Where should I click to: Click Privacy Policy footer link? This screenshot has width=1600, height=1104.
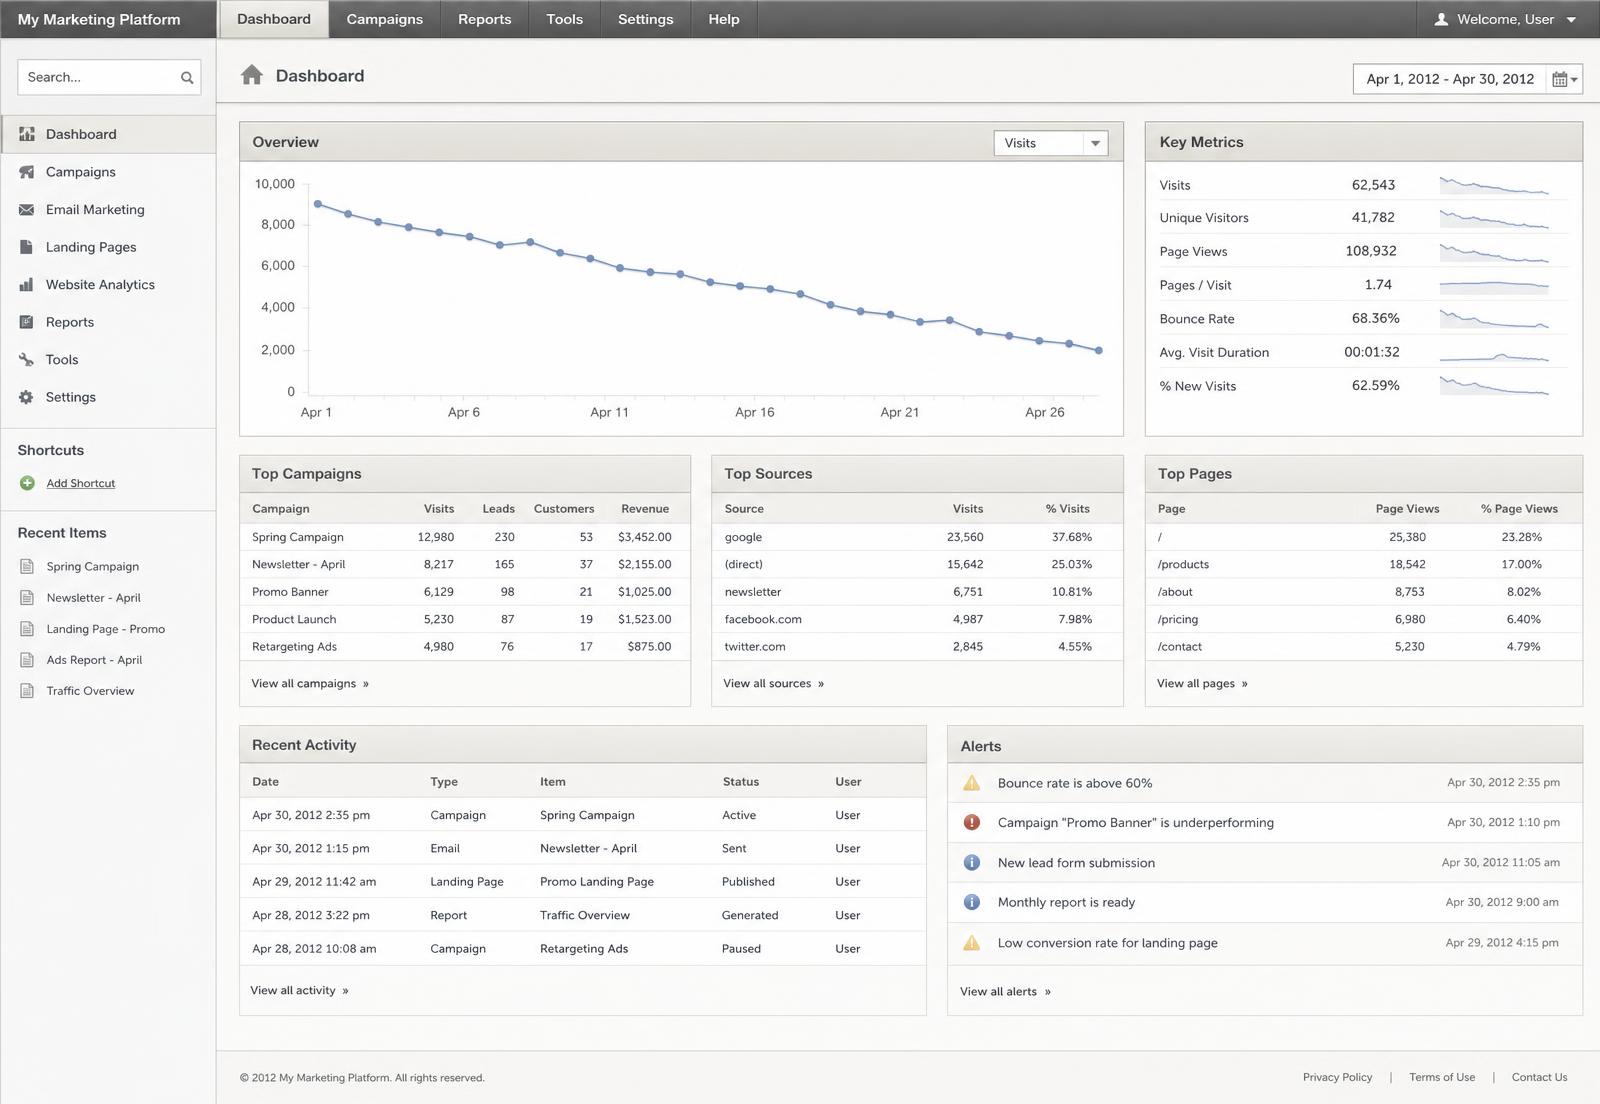click(x=1337, y=1077)
